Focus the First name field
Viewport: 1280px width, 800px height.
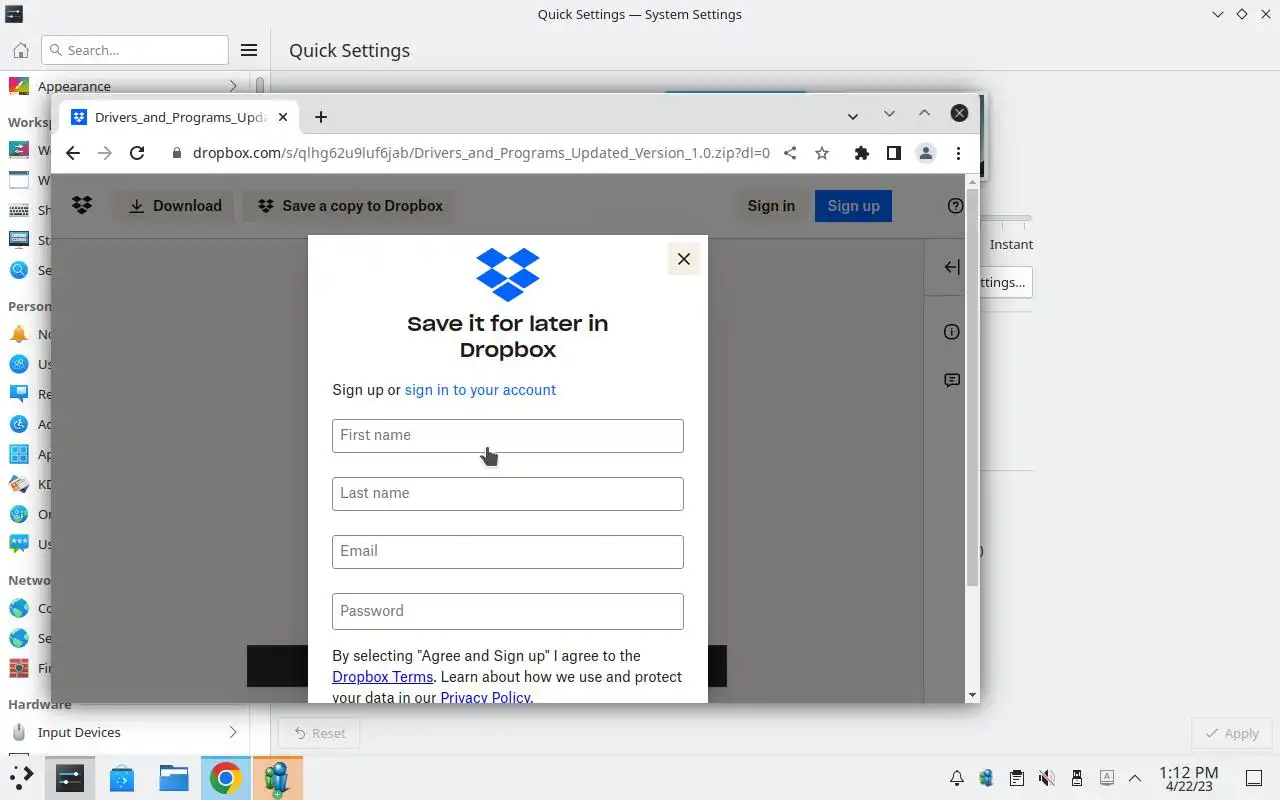click(508, 436)
